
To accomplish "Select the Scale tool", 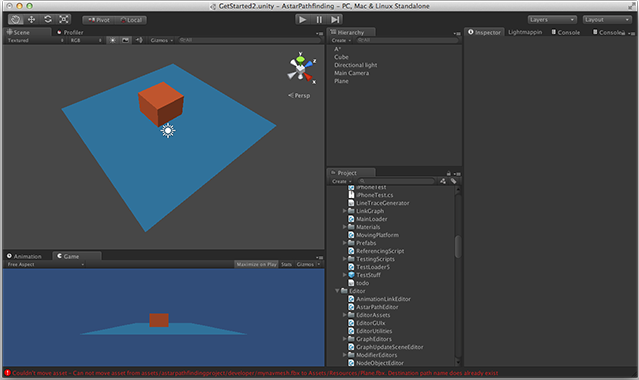I will coord(64,20).
